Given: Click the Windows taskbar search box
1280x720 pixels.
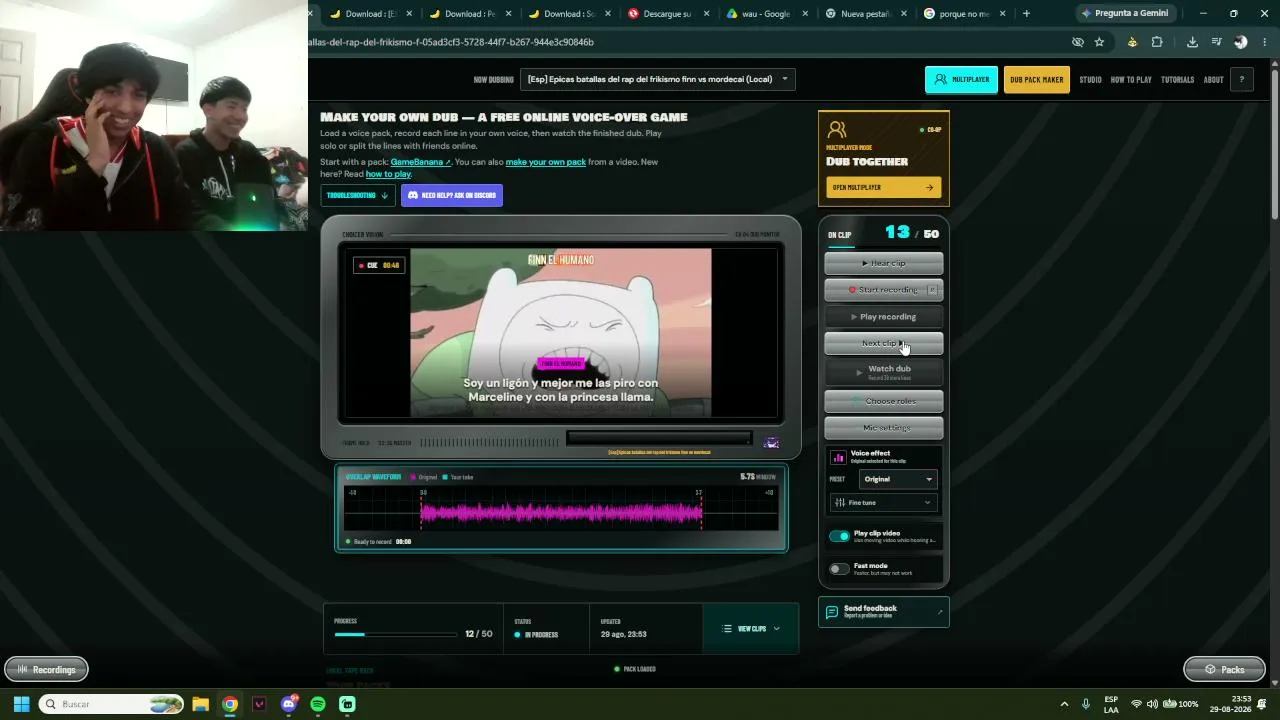Looking at the screenshot, I should [111, 704].
